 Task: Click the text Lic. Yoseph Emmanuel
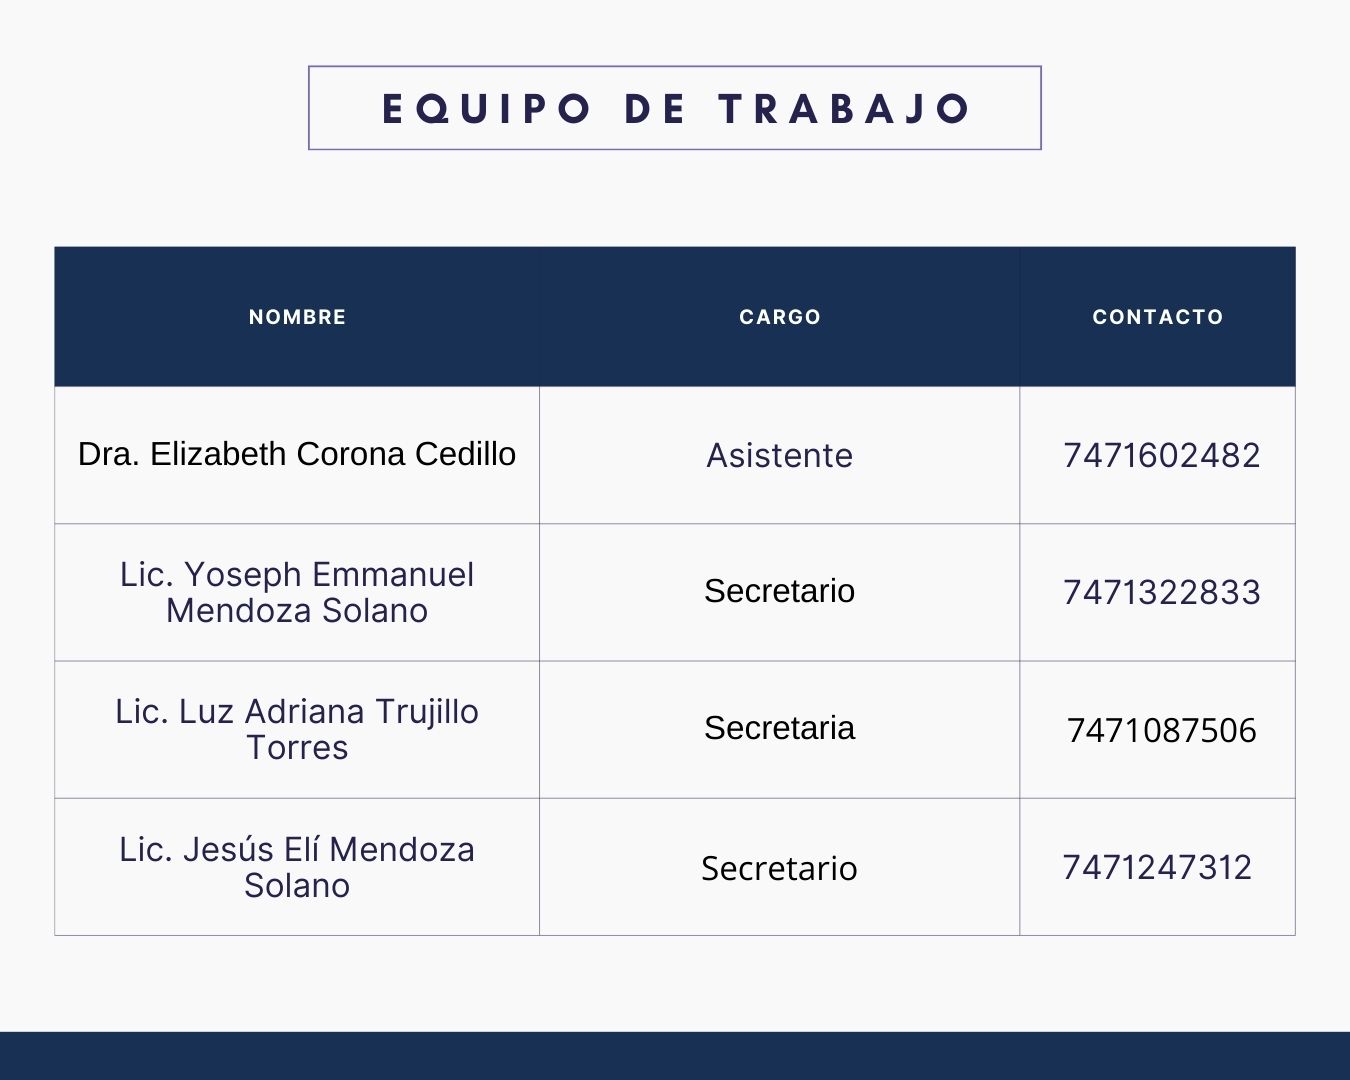click(297, 575)
